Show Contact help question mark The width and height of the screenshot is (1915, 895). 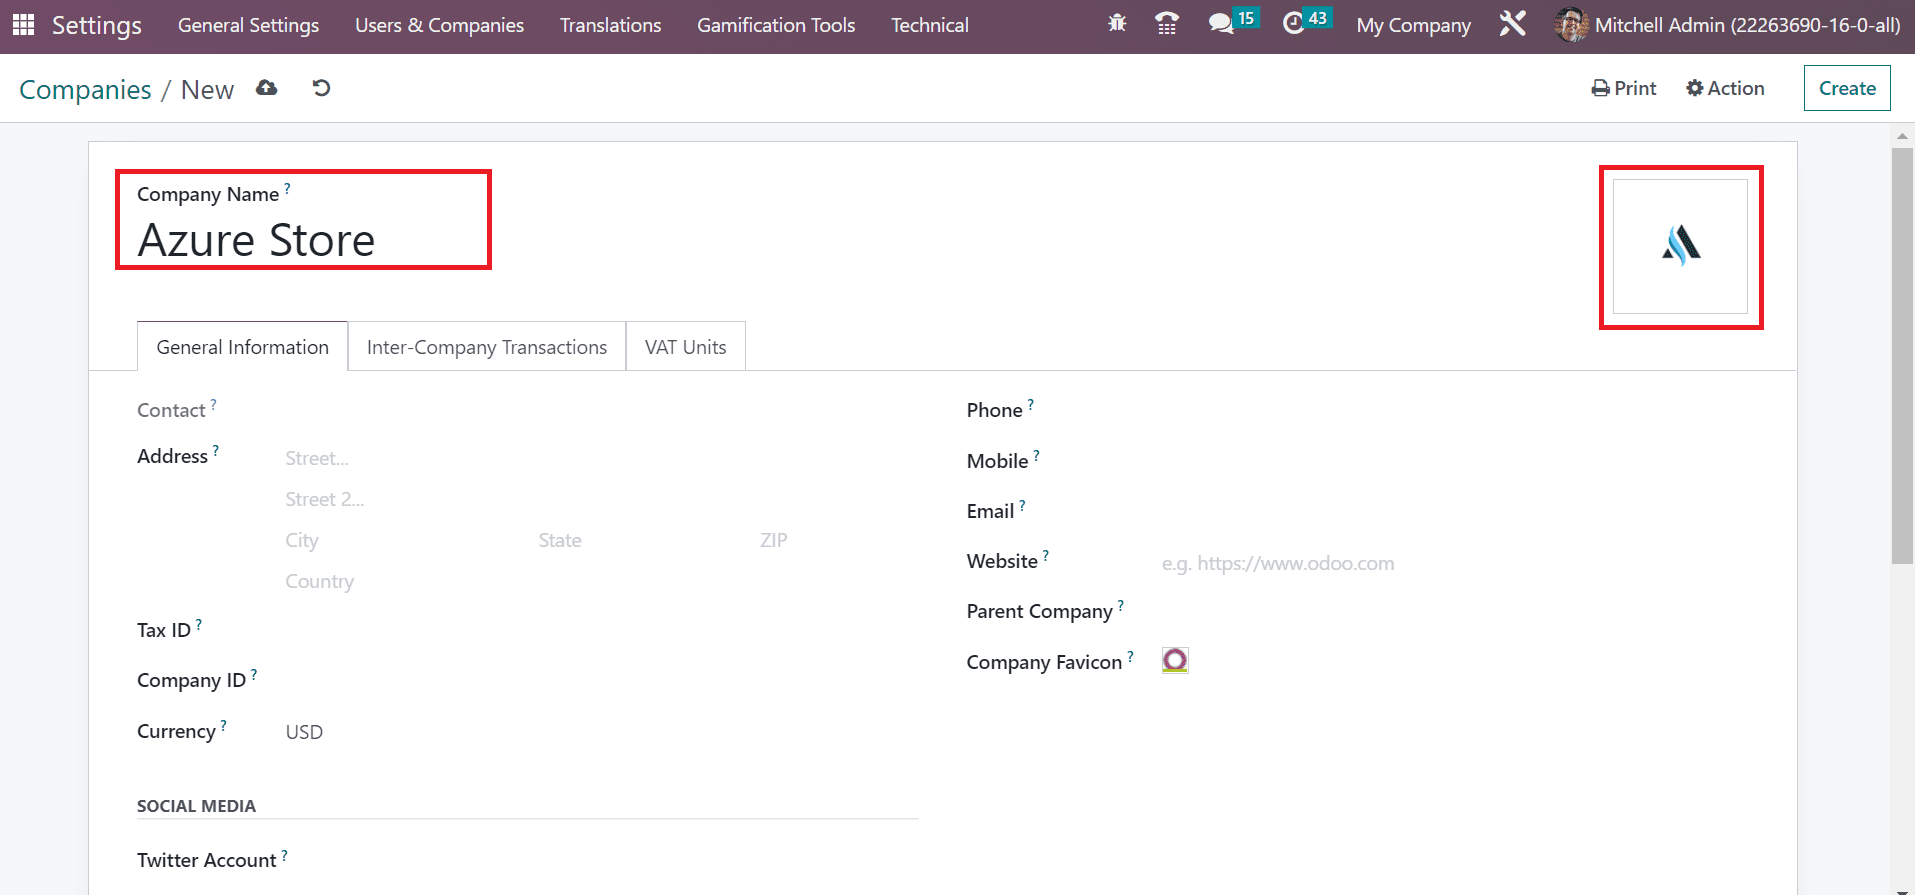point(213,404)
